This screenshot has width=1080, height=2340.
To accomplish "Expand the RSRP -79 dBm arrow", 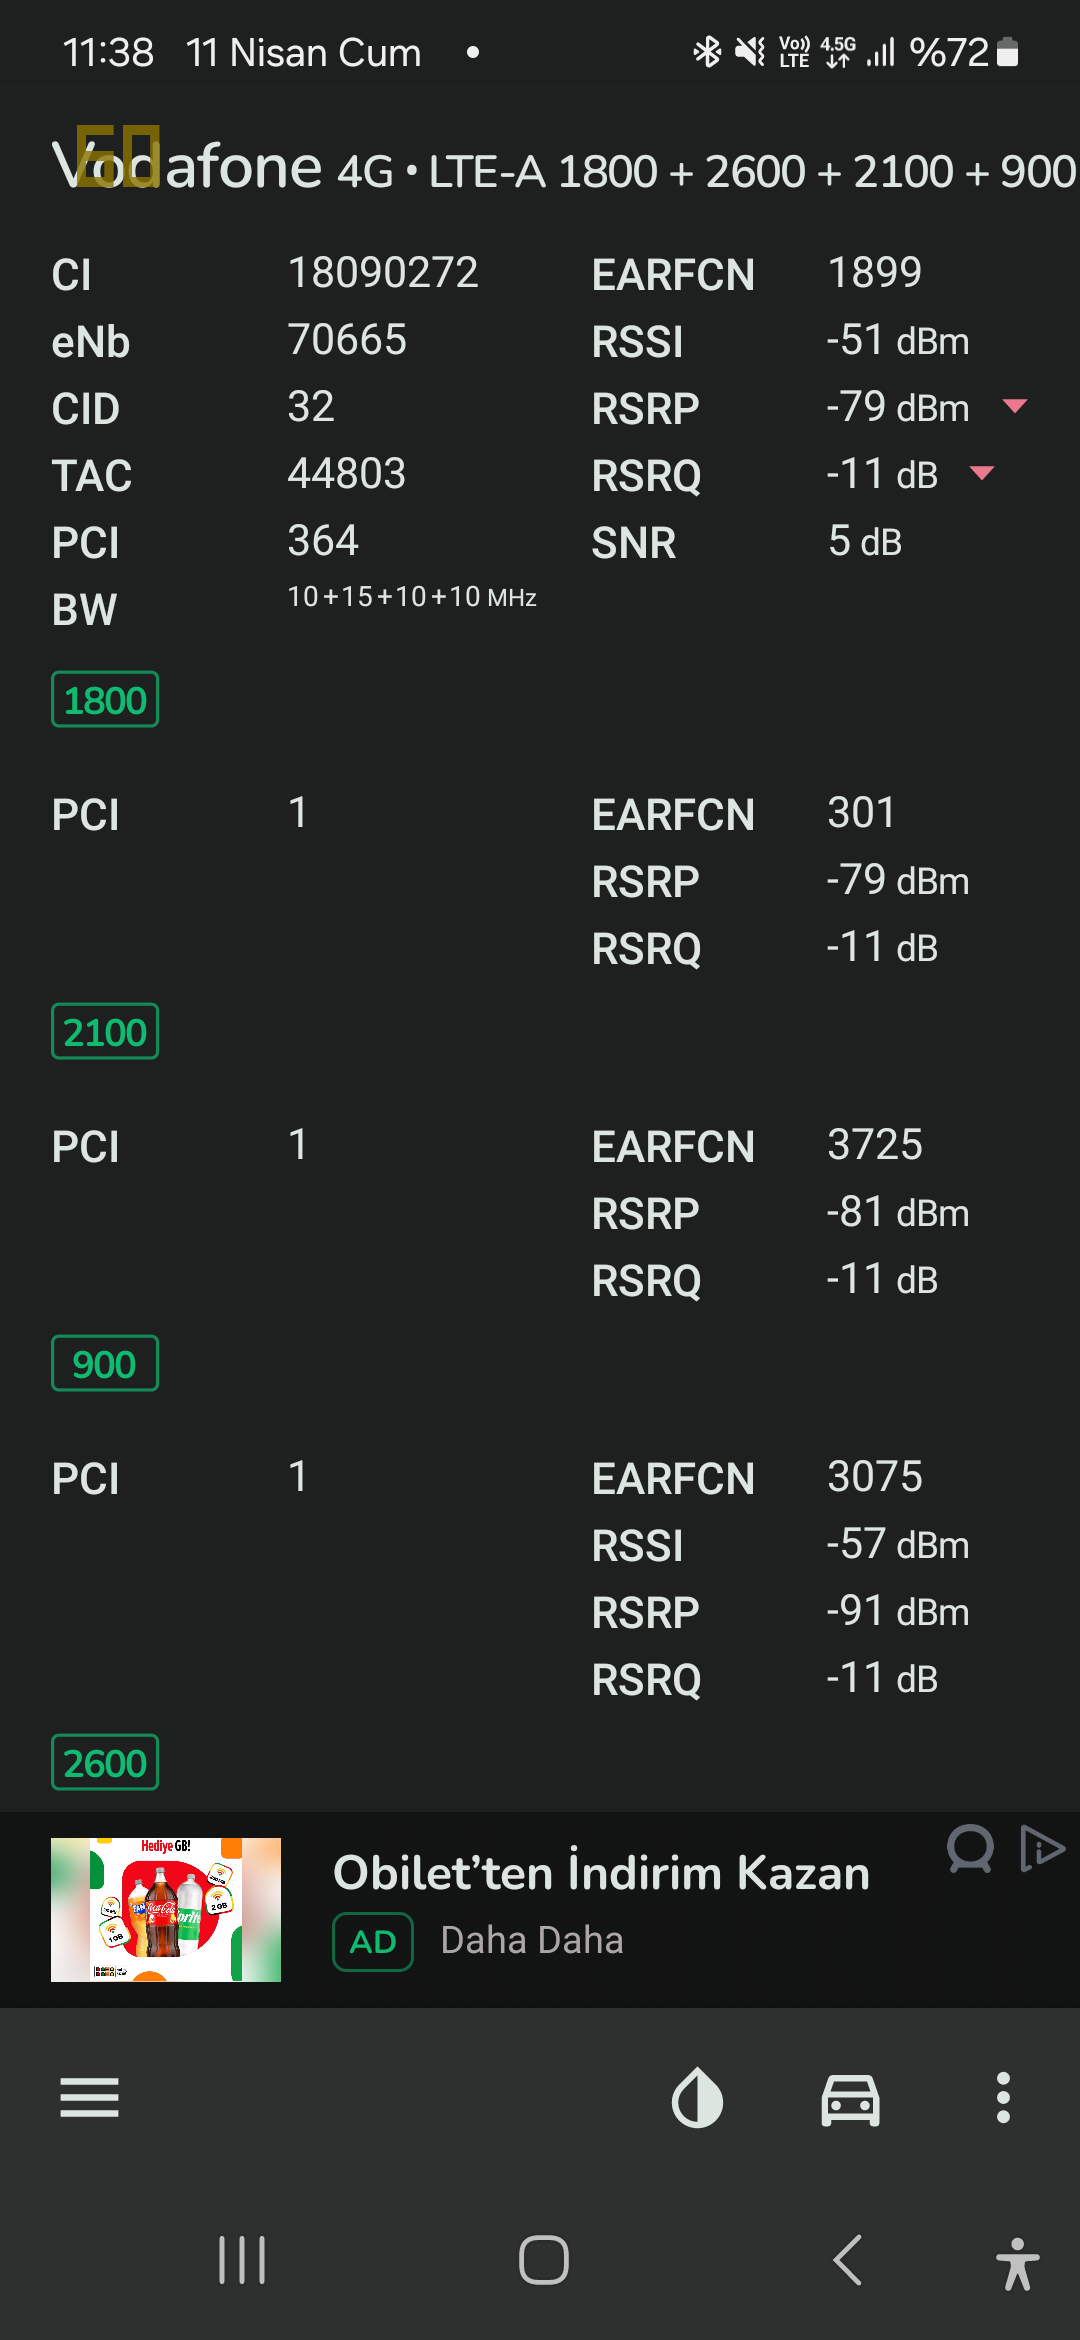I will 1015,406.
